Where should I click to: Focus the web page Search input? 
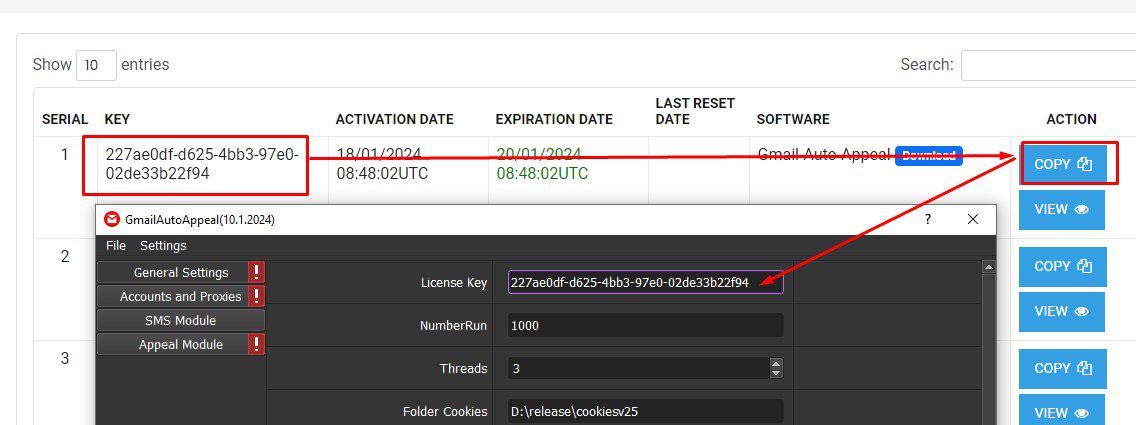pos(1048,64)
